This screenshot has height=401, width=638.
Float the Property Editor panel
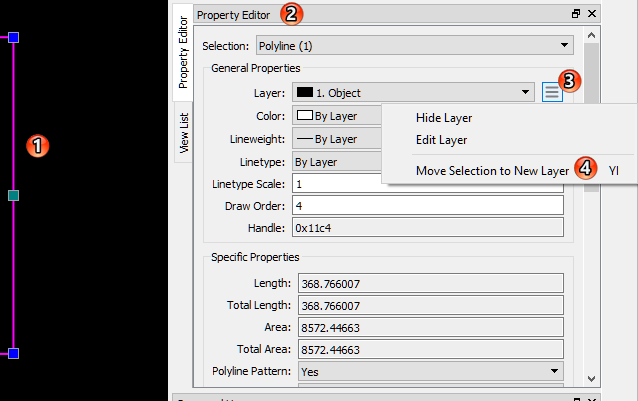[575, 14]
